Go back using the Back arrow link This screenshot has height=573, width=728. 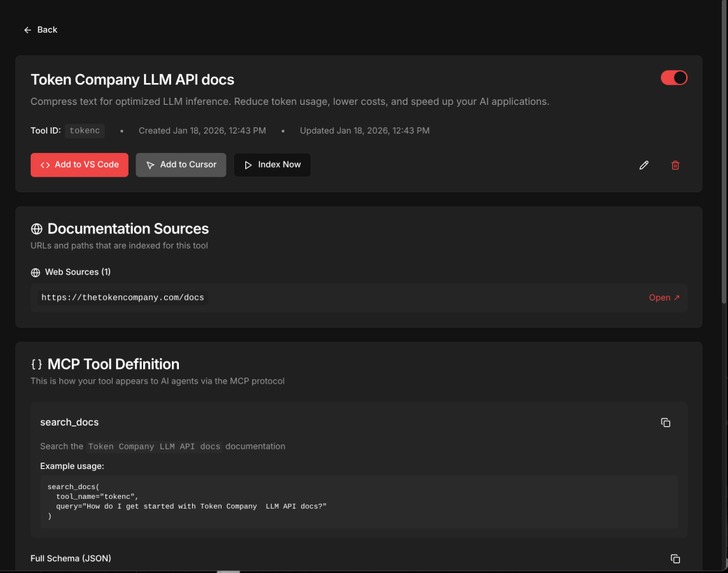tap(40, 30)
